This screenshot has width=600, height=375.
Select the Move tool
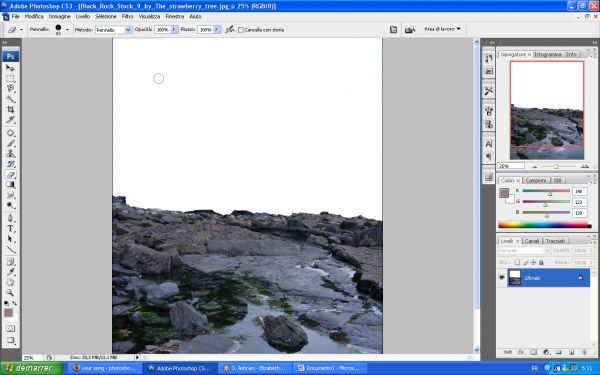[x=10, y=68]
